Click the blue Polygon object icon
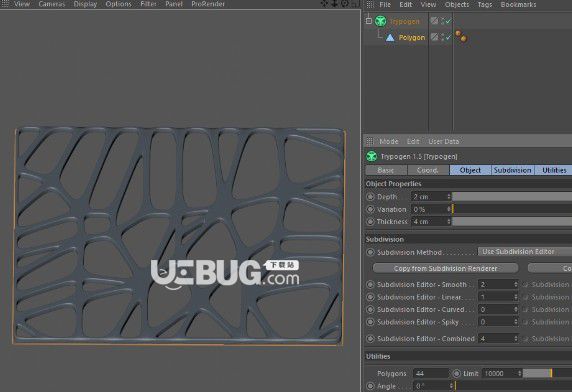The height and width of the screenshot is (392, 572). (390, 37)
